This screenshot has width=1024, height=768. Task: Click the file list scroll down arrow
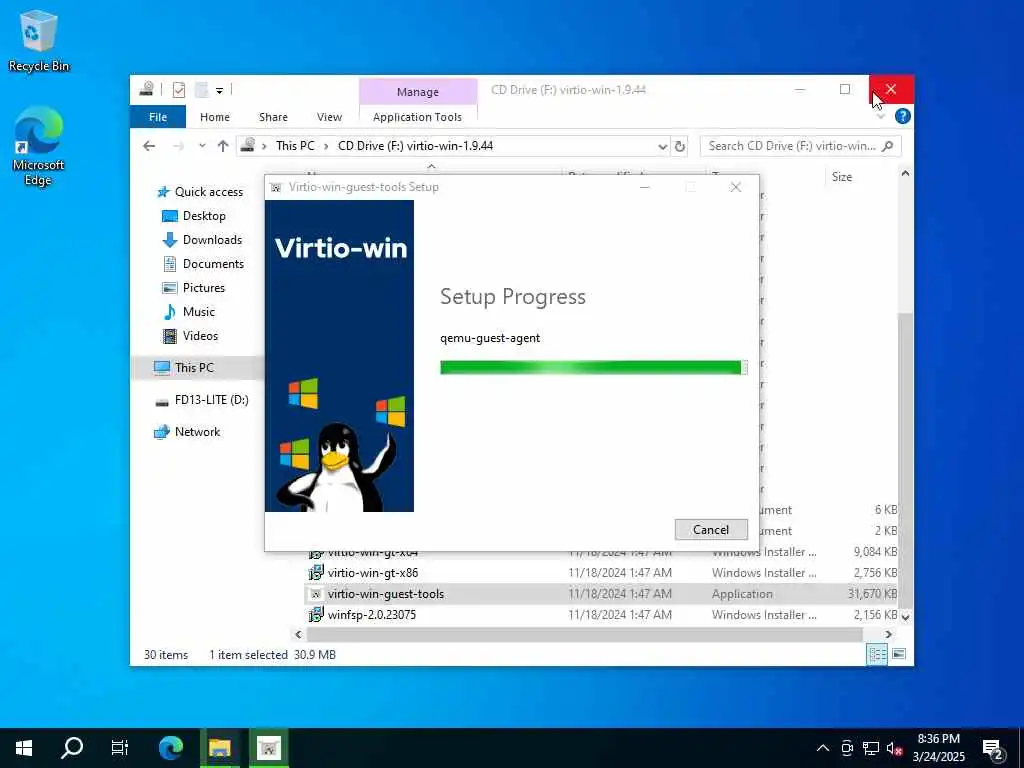click(905, 616)
